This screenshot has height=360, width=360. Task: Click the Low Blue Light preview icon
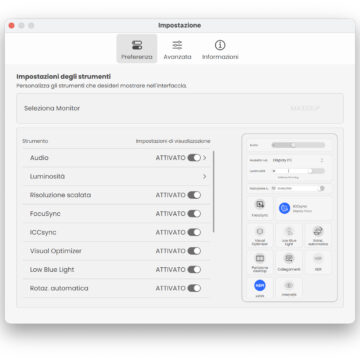click(289, 231)
